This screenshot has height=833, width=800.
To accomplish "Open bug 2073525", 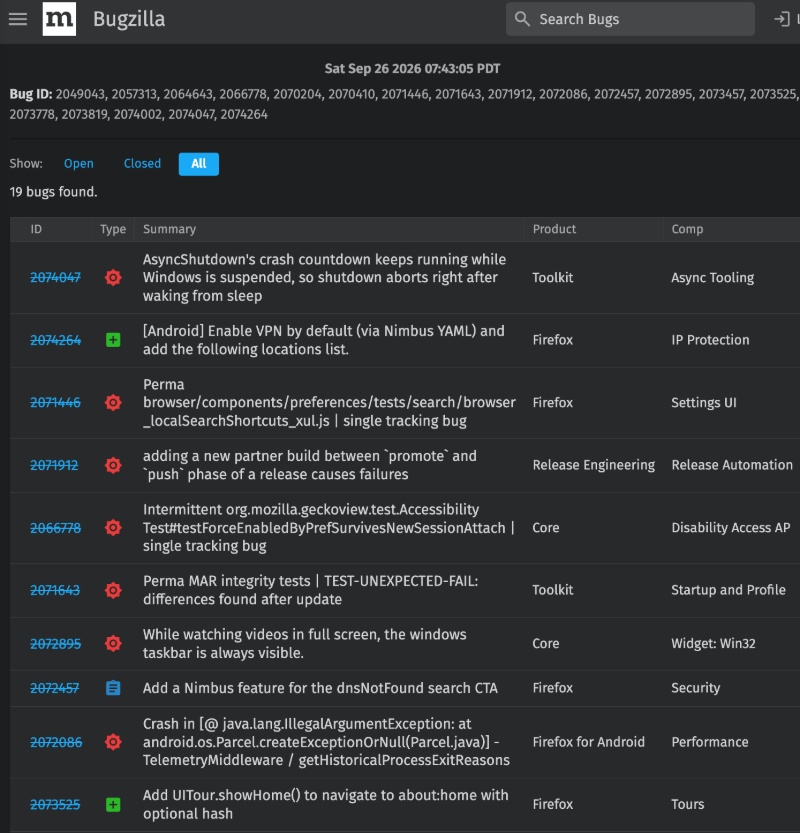I will pos(55,805).
